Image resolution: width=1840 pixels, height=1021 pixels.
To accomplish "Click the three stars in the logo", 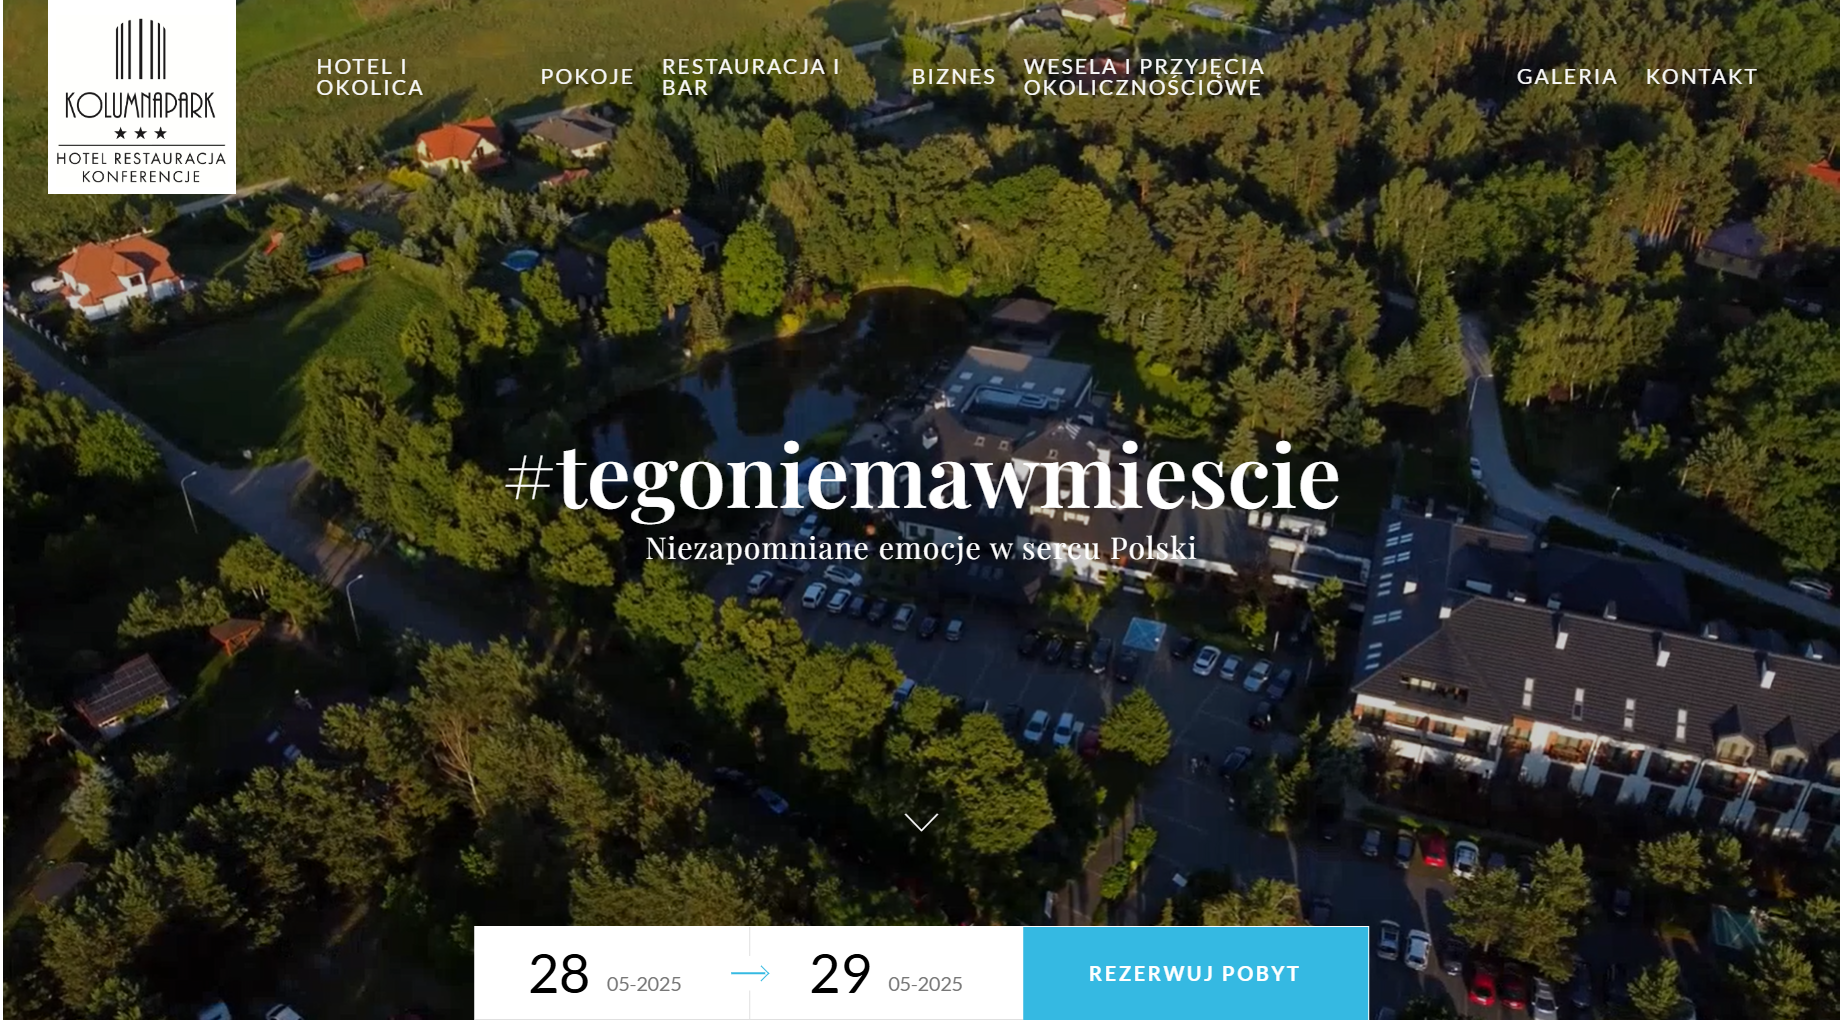I will 141,133.
